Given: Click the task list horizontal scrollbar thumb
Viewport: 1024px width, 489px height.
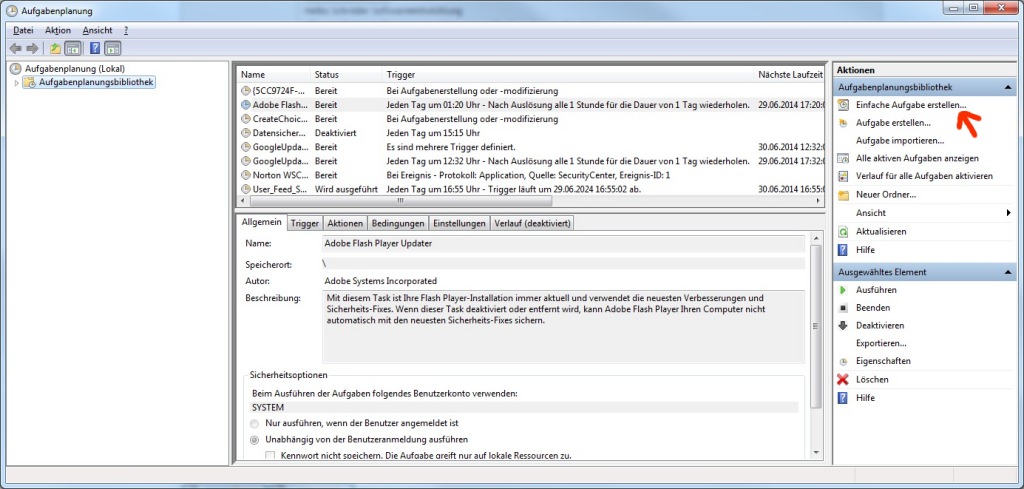Looking at the screenshot, I should [x=400, y=201].
